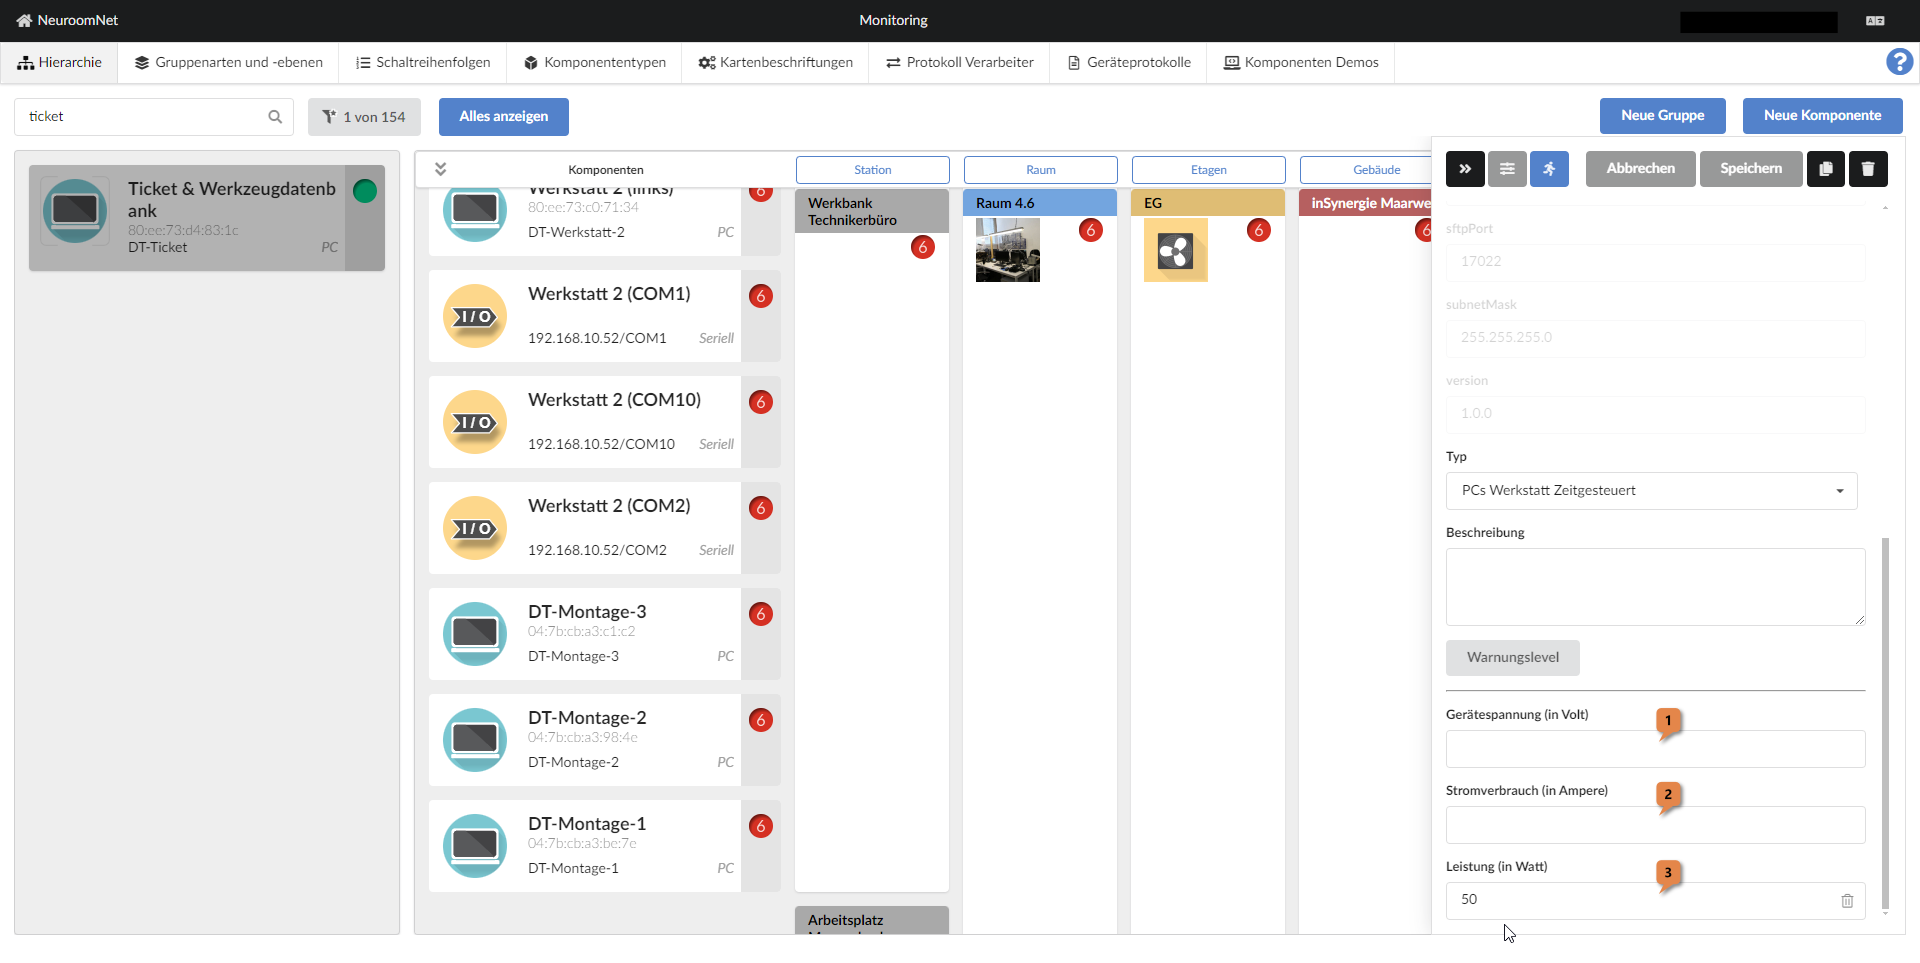Collapse detail panel with double-arrow icon
The height and width of the screenshot is (963, 1920).
tap(1465, 169)
